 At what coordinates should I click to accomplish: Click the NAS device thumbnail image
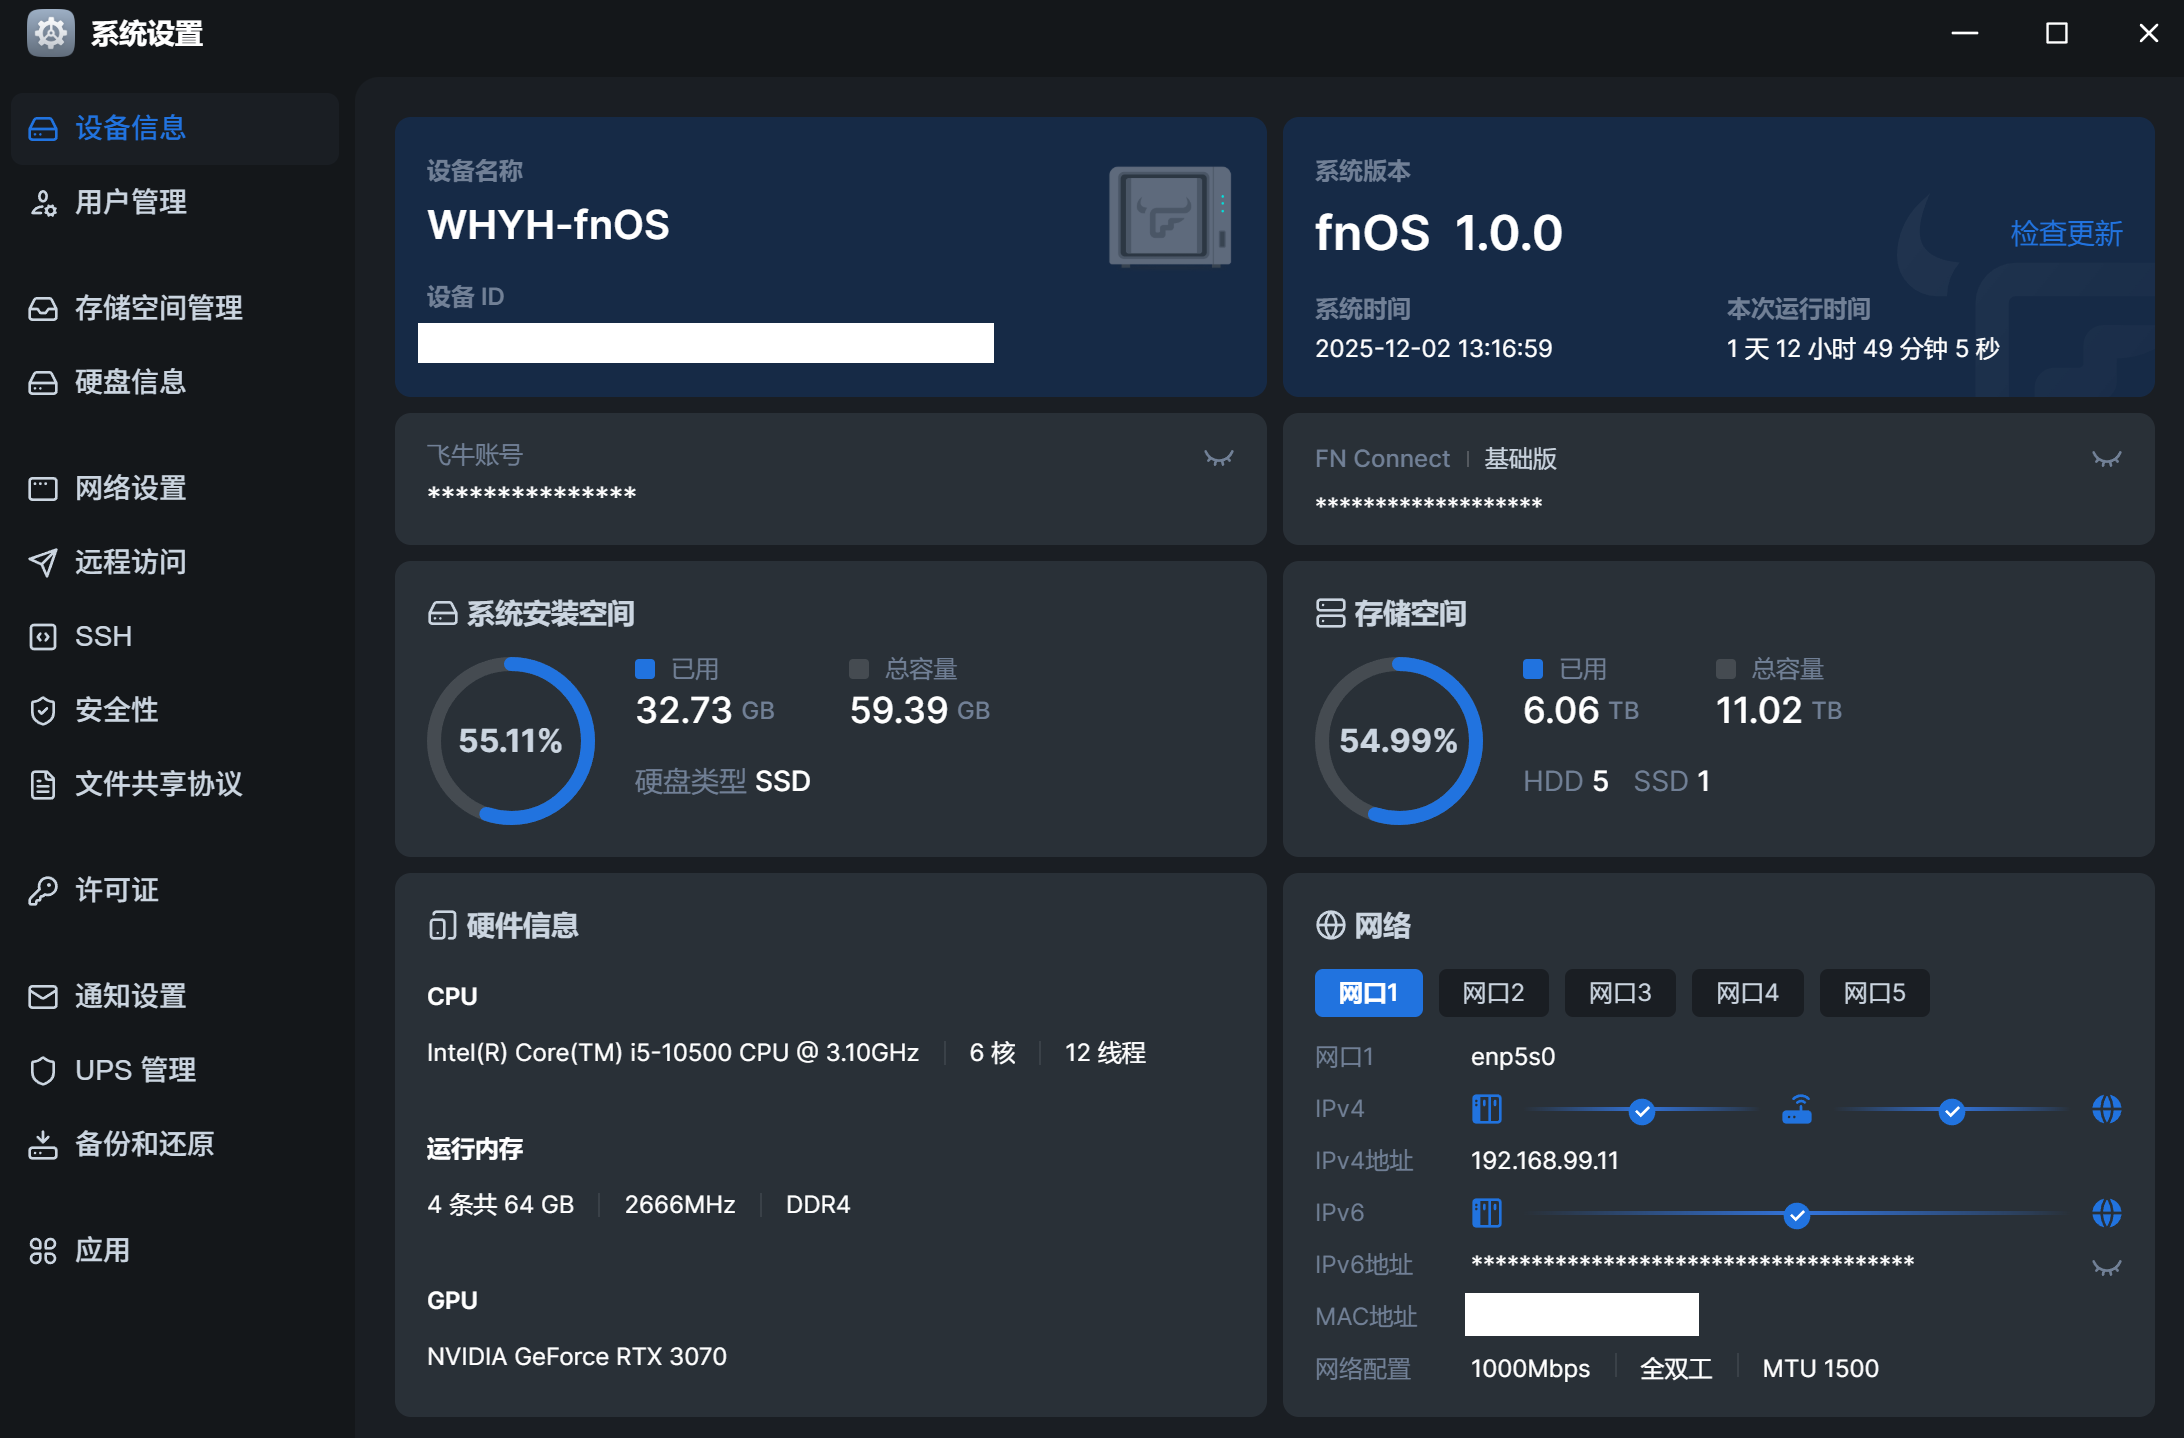1169,216
